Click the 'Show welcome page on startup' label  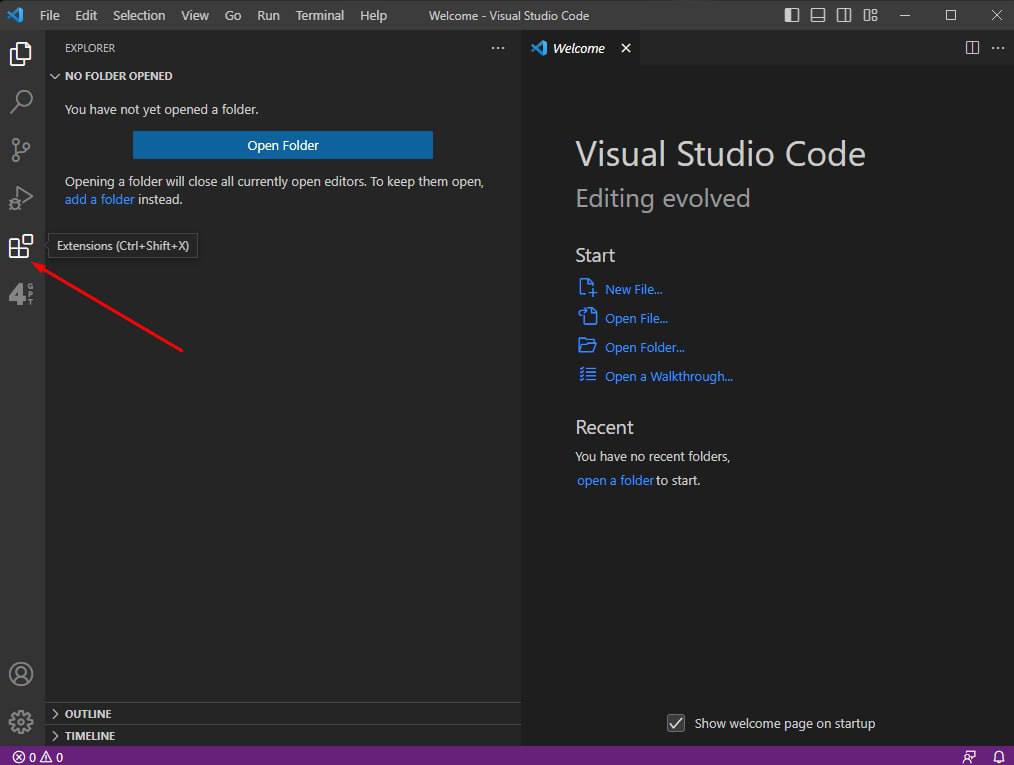(x=784, y=724)
